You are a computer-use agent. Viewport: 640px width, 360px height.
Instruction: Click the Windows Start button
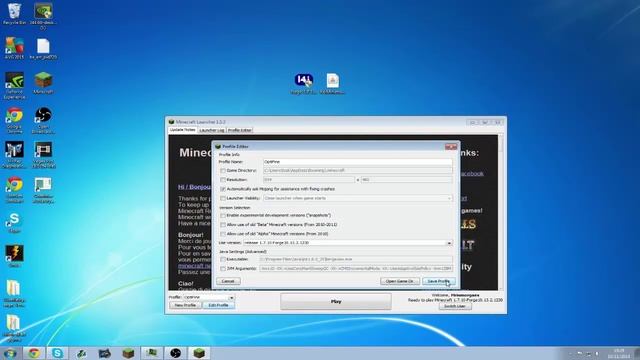10,353
